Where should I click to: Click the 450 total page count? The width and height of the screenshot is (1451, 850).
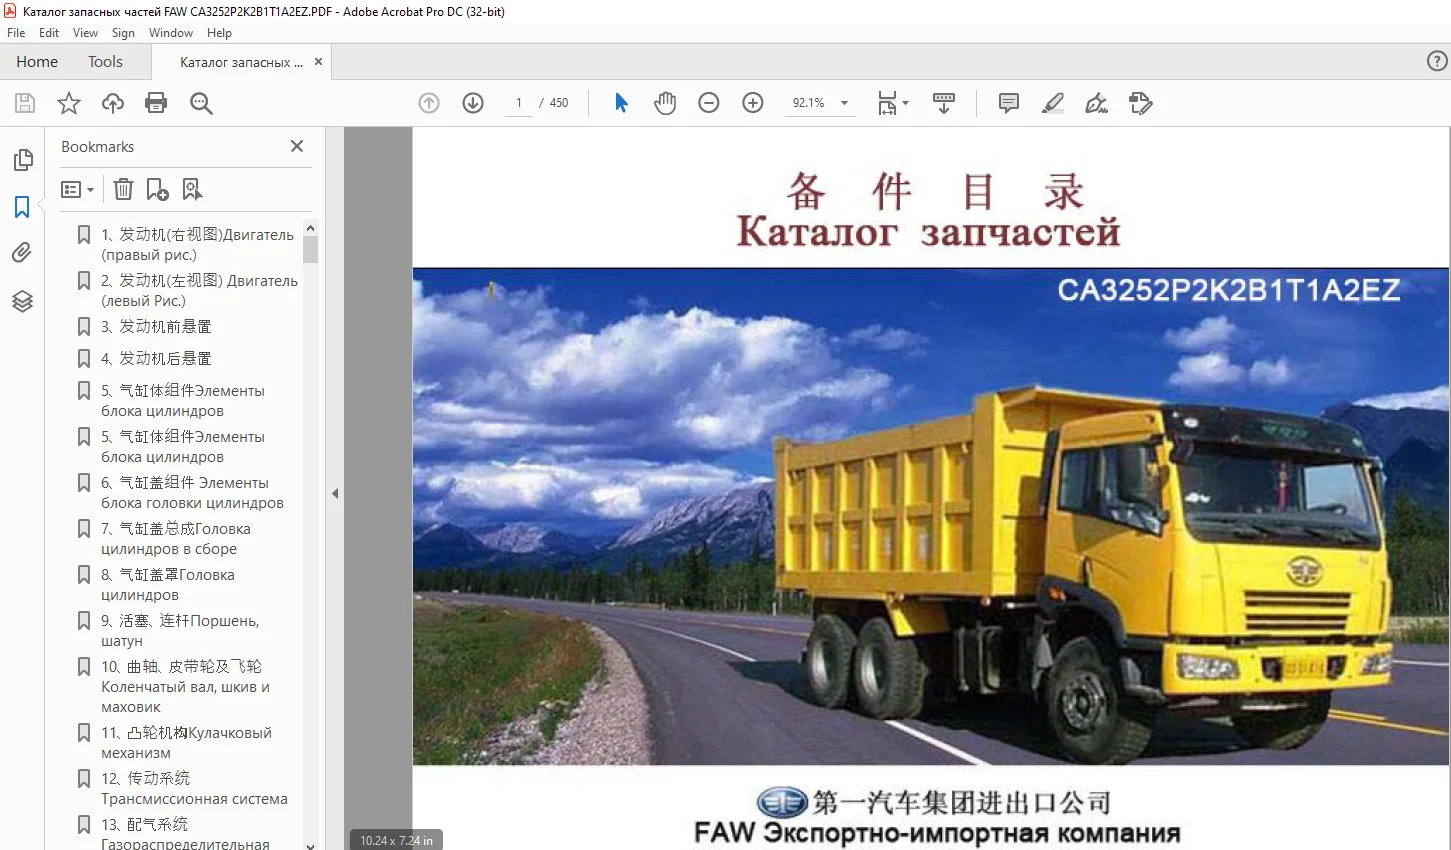[559, 103]
